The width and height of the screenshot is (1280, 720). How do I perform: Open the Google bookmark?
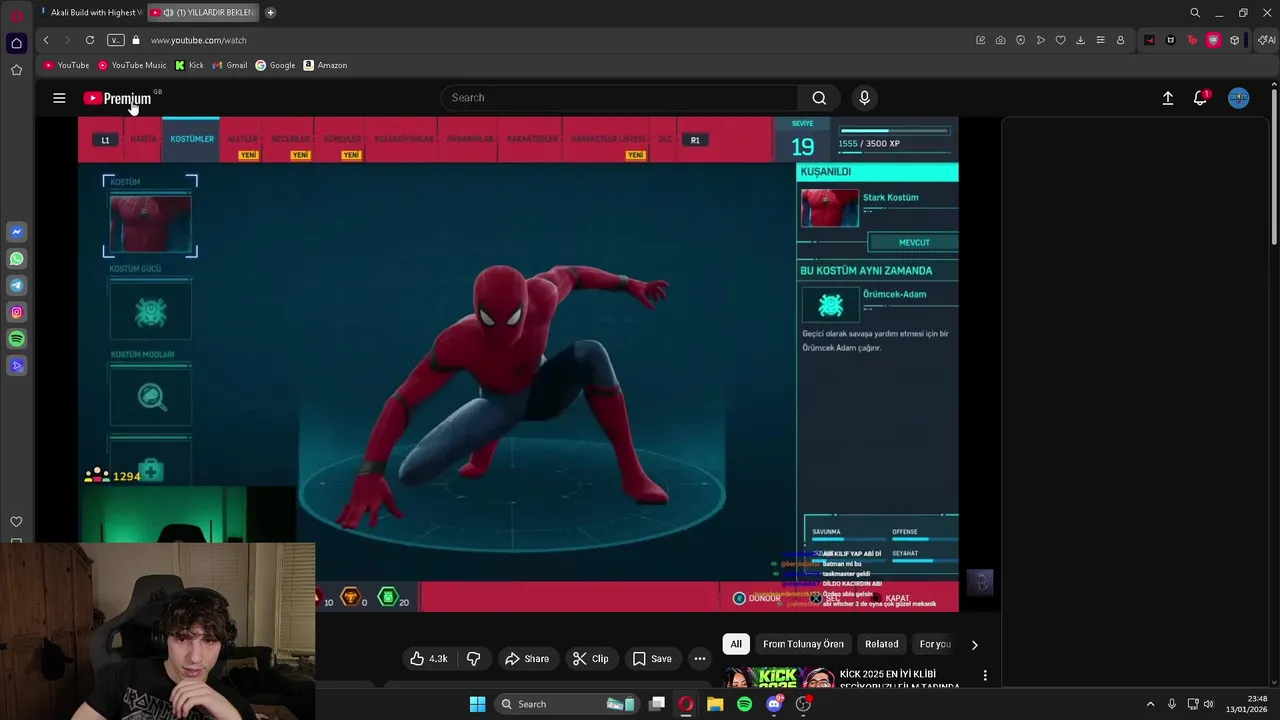pos(275,65)
